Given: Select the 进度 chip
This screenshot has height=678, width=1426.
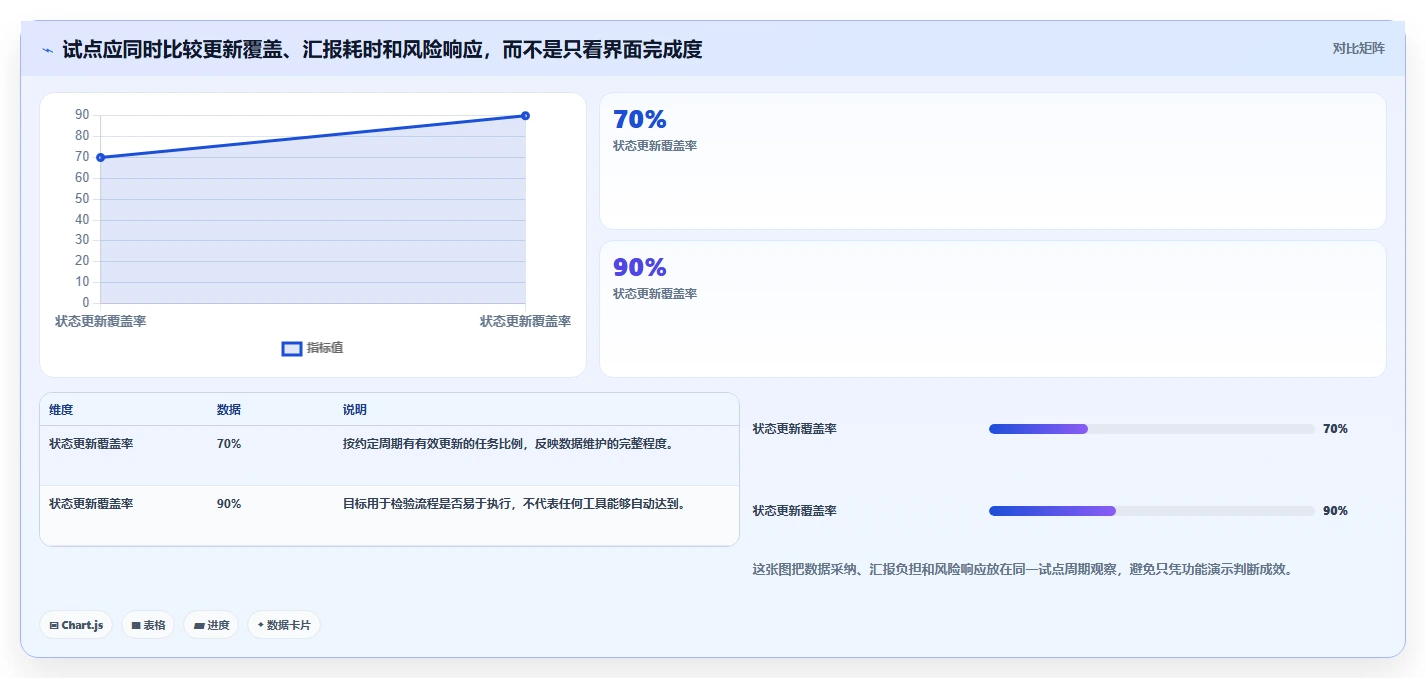Looking at the screenshot, I should pyautogui.click(x=211, y=625).
